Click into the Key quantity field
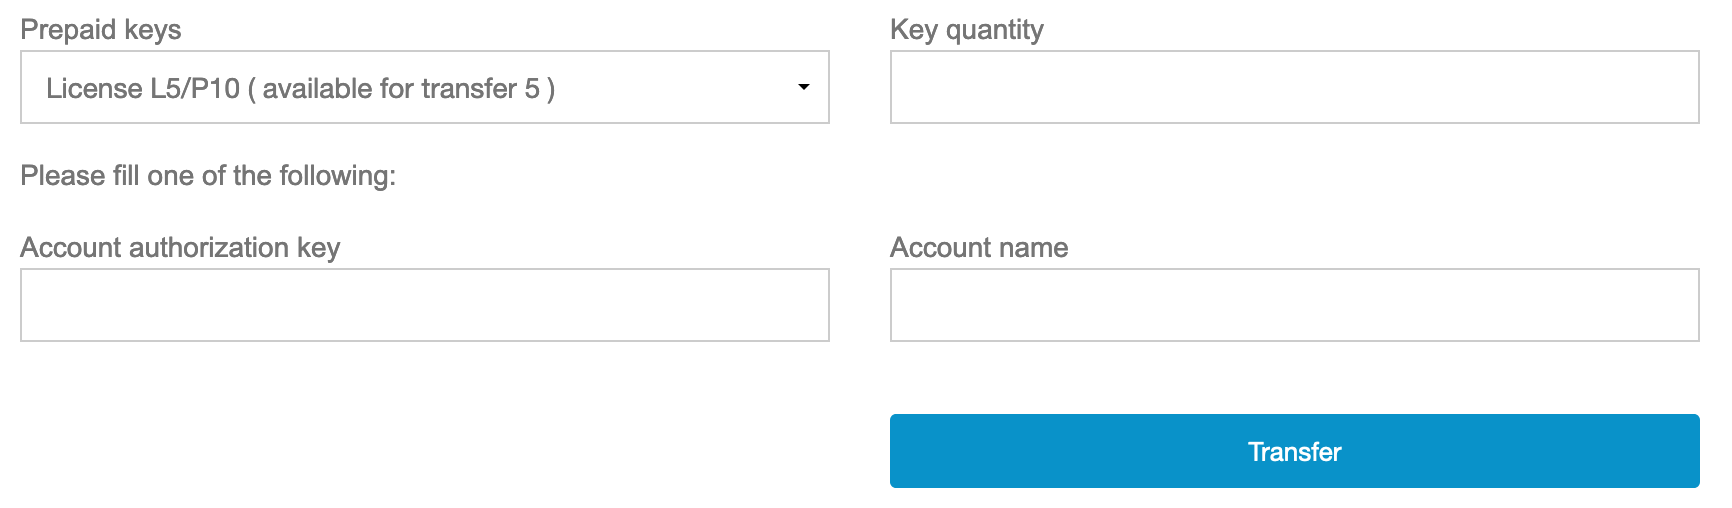Viewport: 1732px width, 508px height. coord(1294,88)
